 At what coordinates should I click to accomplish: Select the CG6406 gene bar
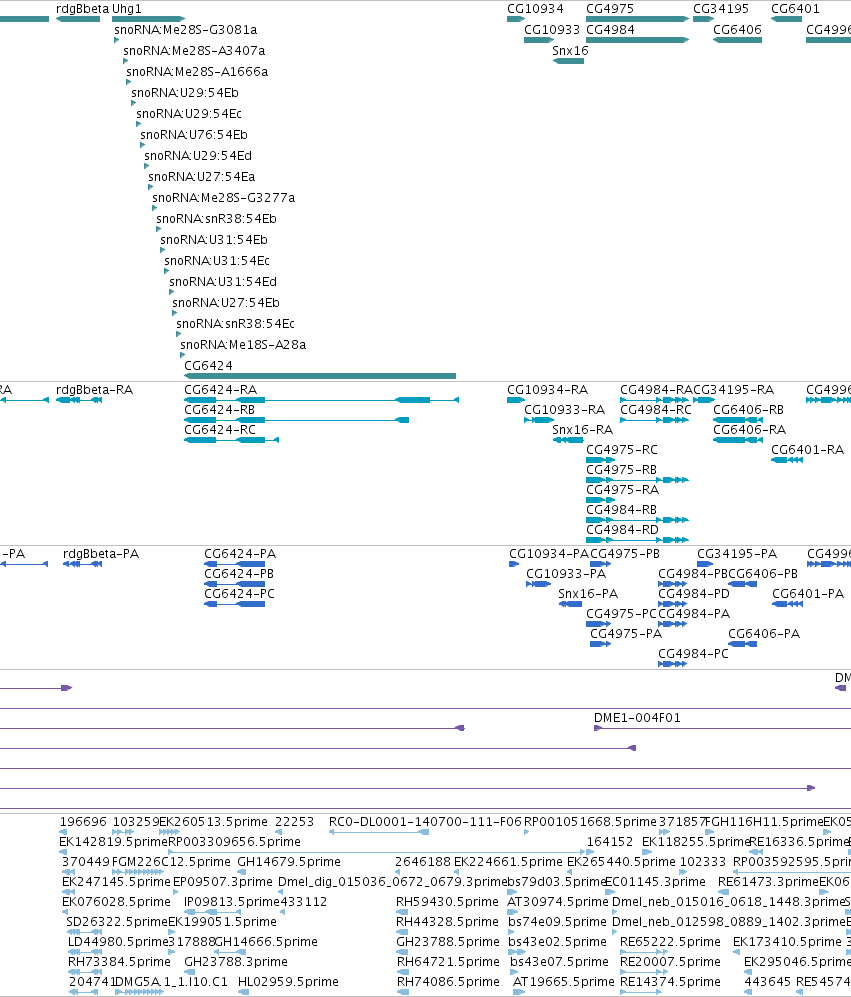click(x=737, y=40)
